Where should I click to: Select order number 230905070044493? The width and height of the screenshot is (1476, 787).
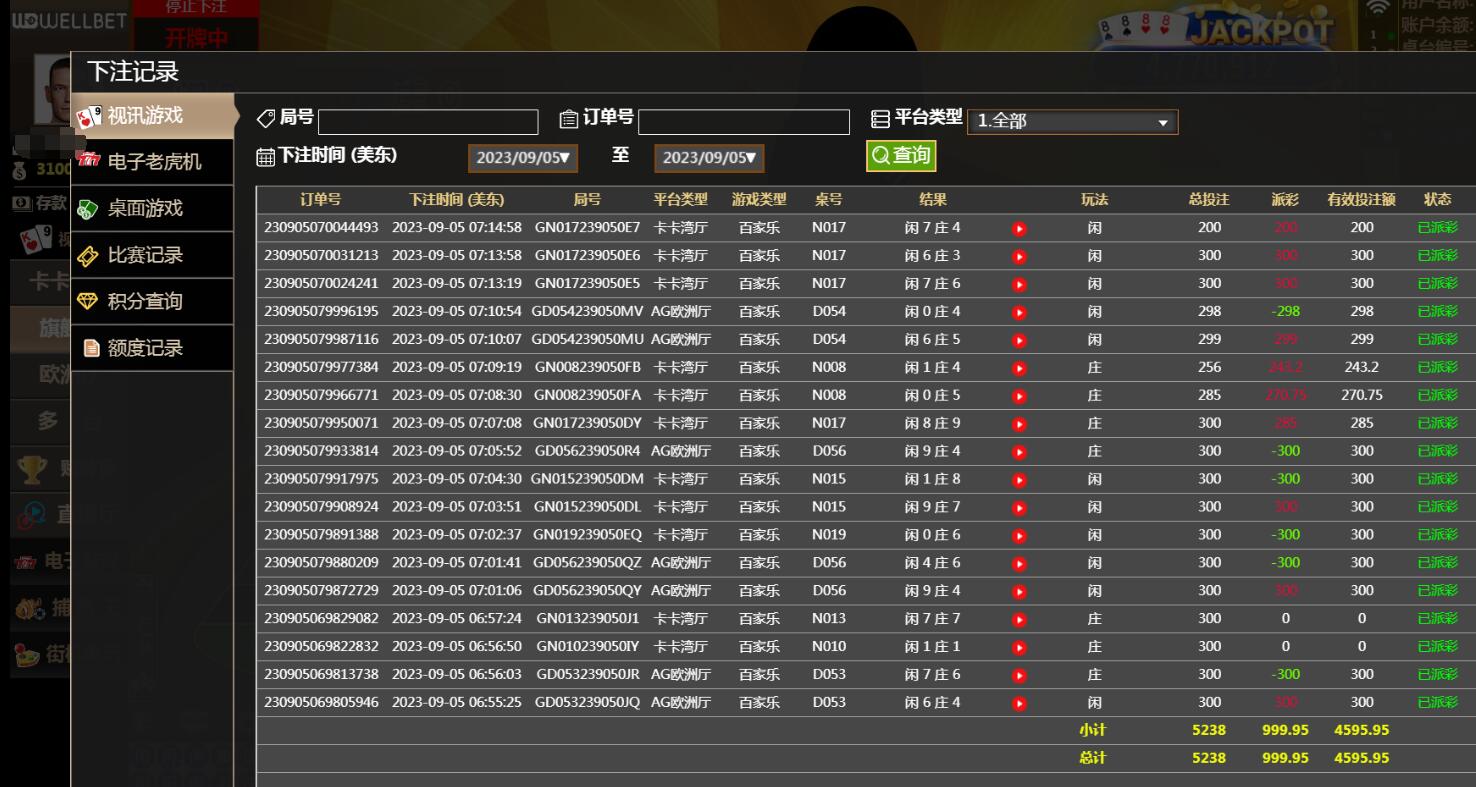321,228
